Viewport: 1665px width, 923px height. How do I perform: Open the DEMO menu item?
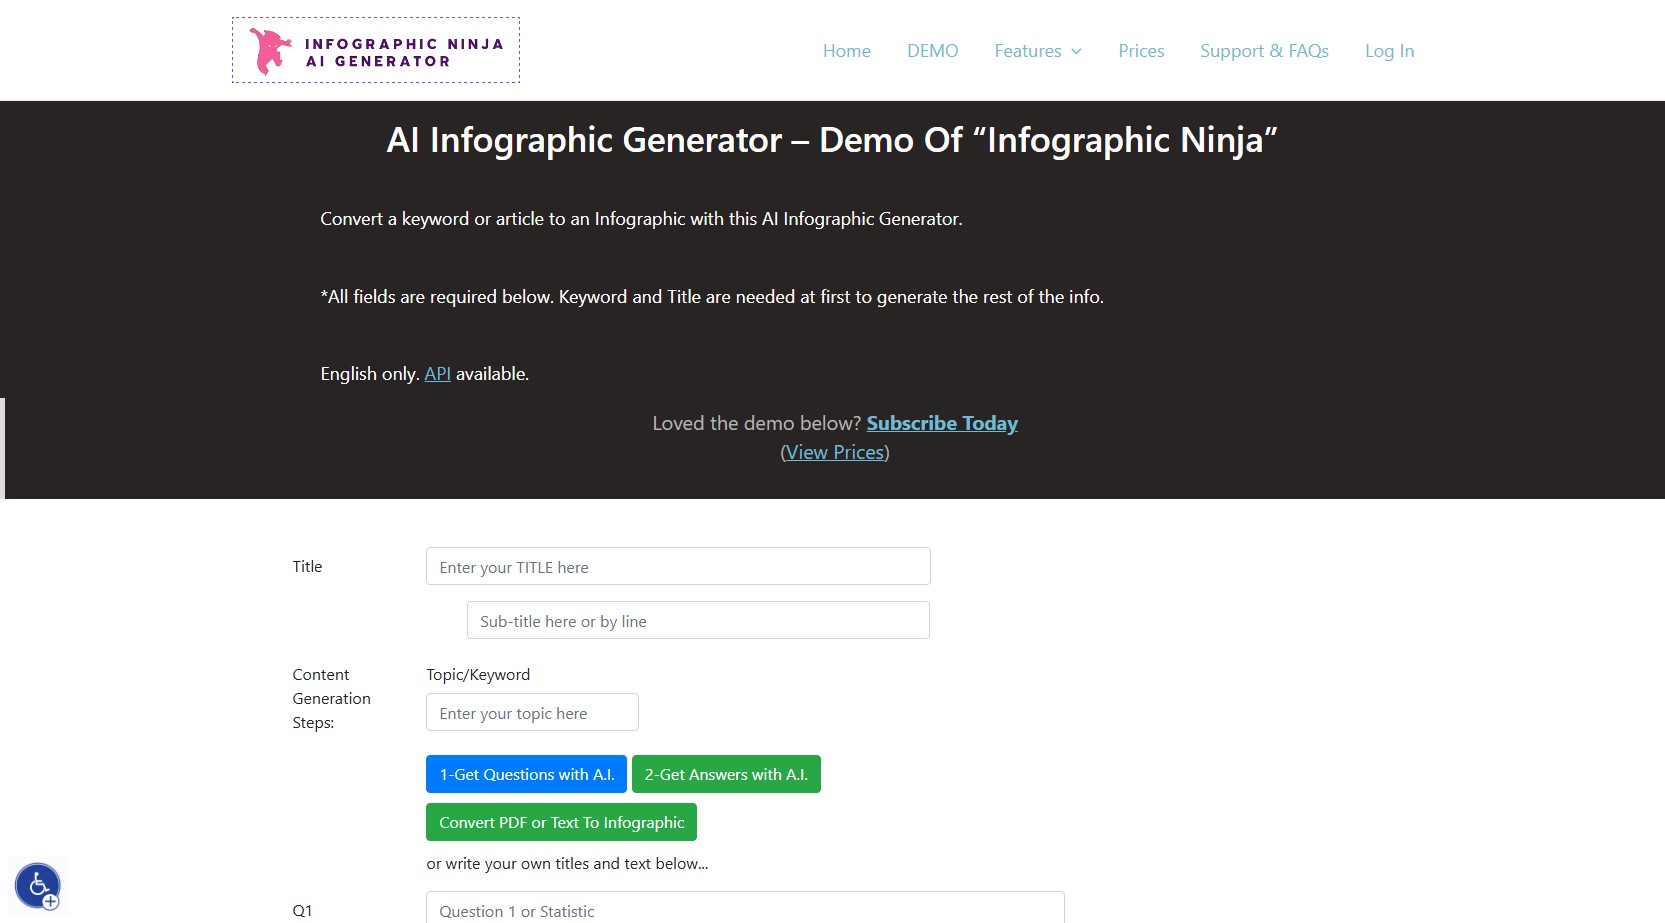pyautogui.click(x=932, y=51)
